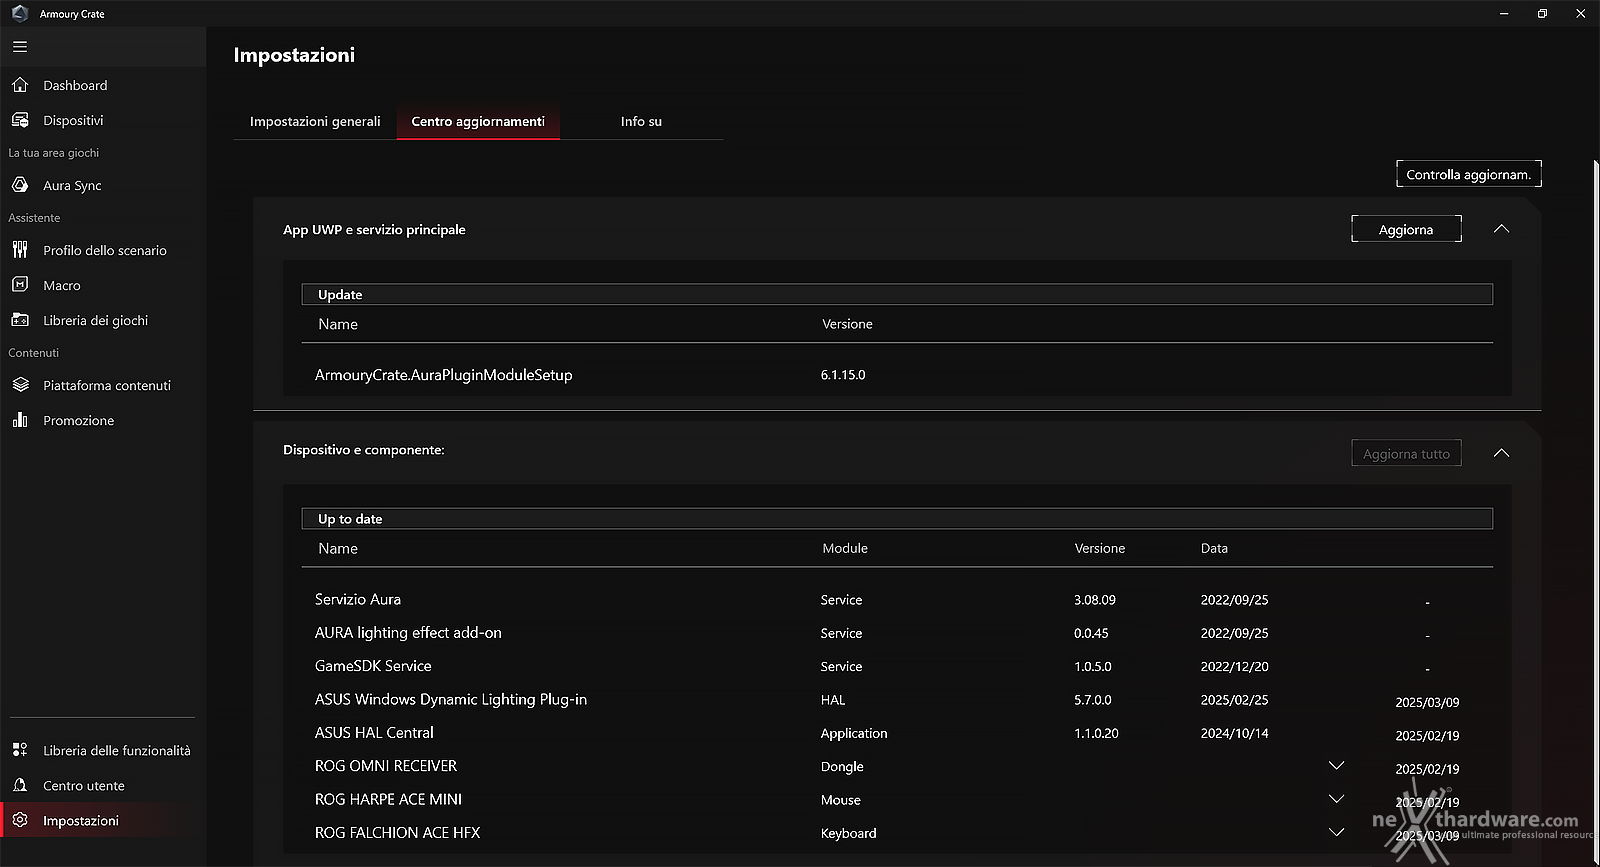1600x867 pixels.
Task: Expand ROG HARPE ACE MINI row chevron
Action: pyautogui.click(x=1336, y=799)
